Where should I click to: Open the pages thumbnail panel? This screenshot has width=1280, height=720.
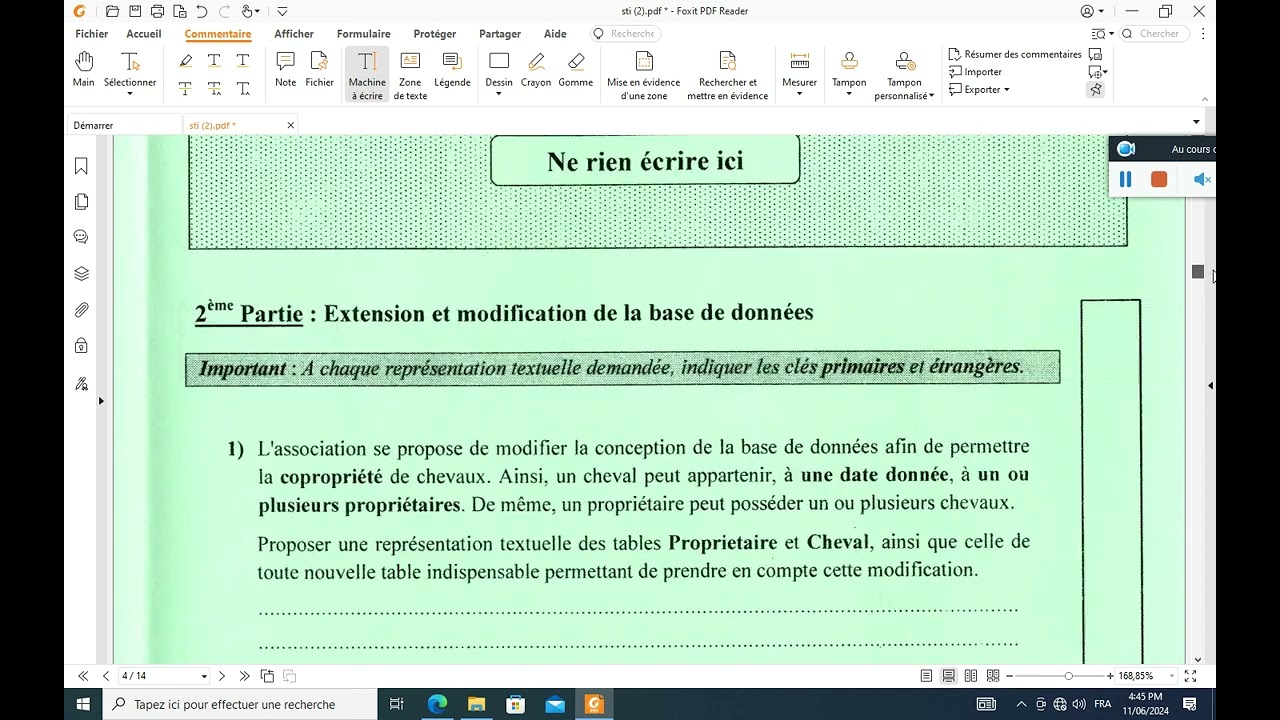[x=81, y=202]
